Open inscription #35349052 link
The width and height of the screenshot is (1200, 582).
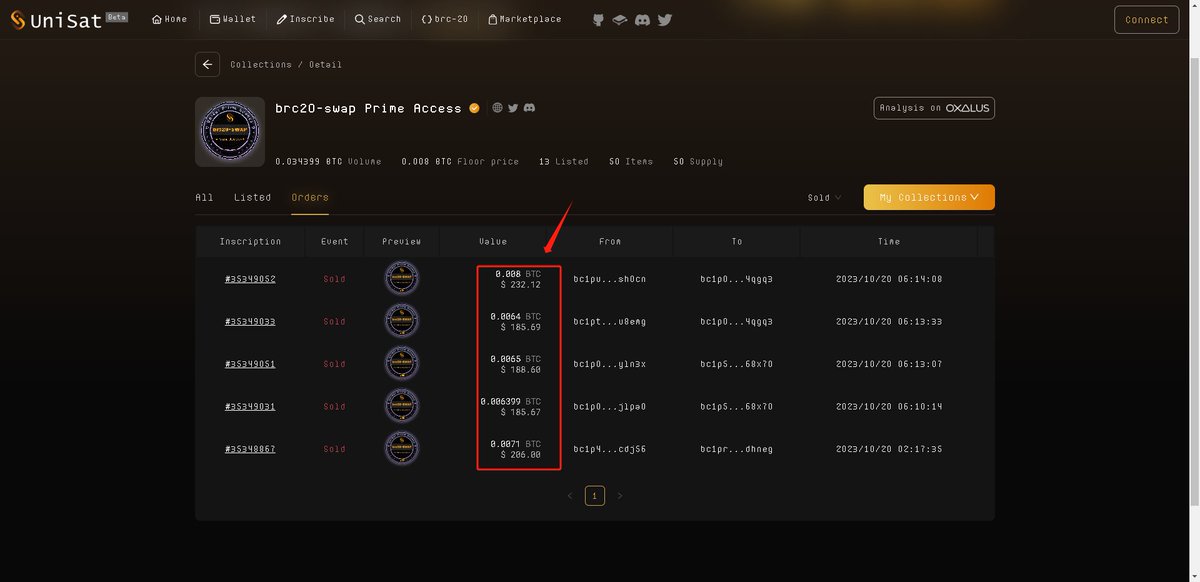[x=250, y=279]
